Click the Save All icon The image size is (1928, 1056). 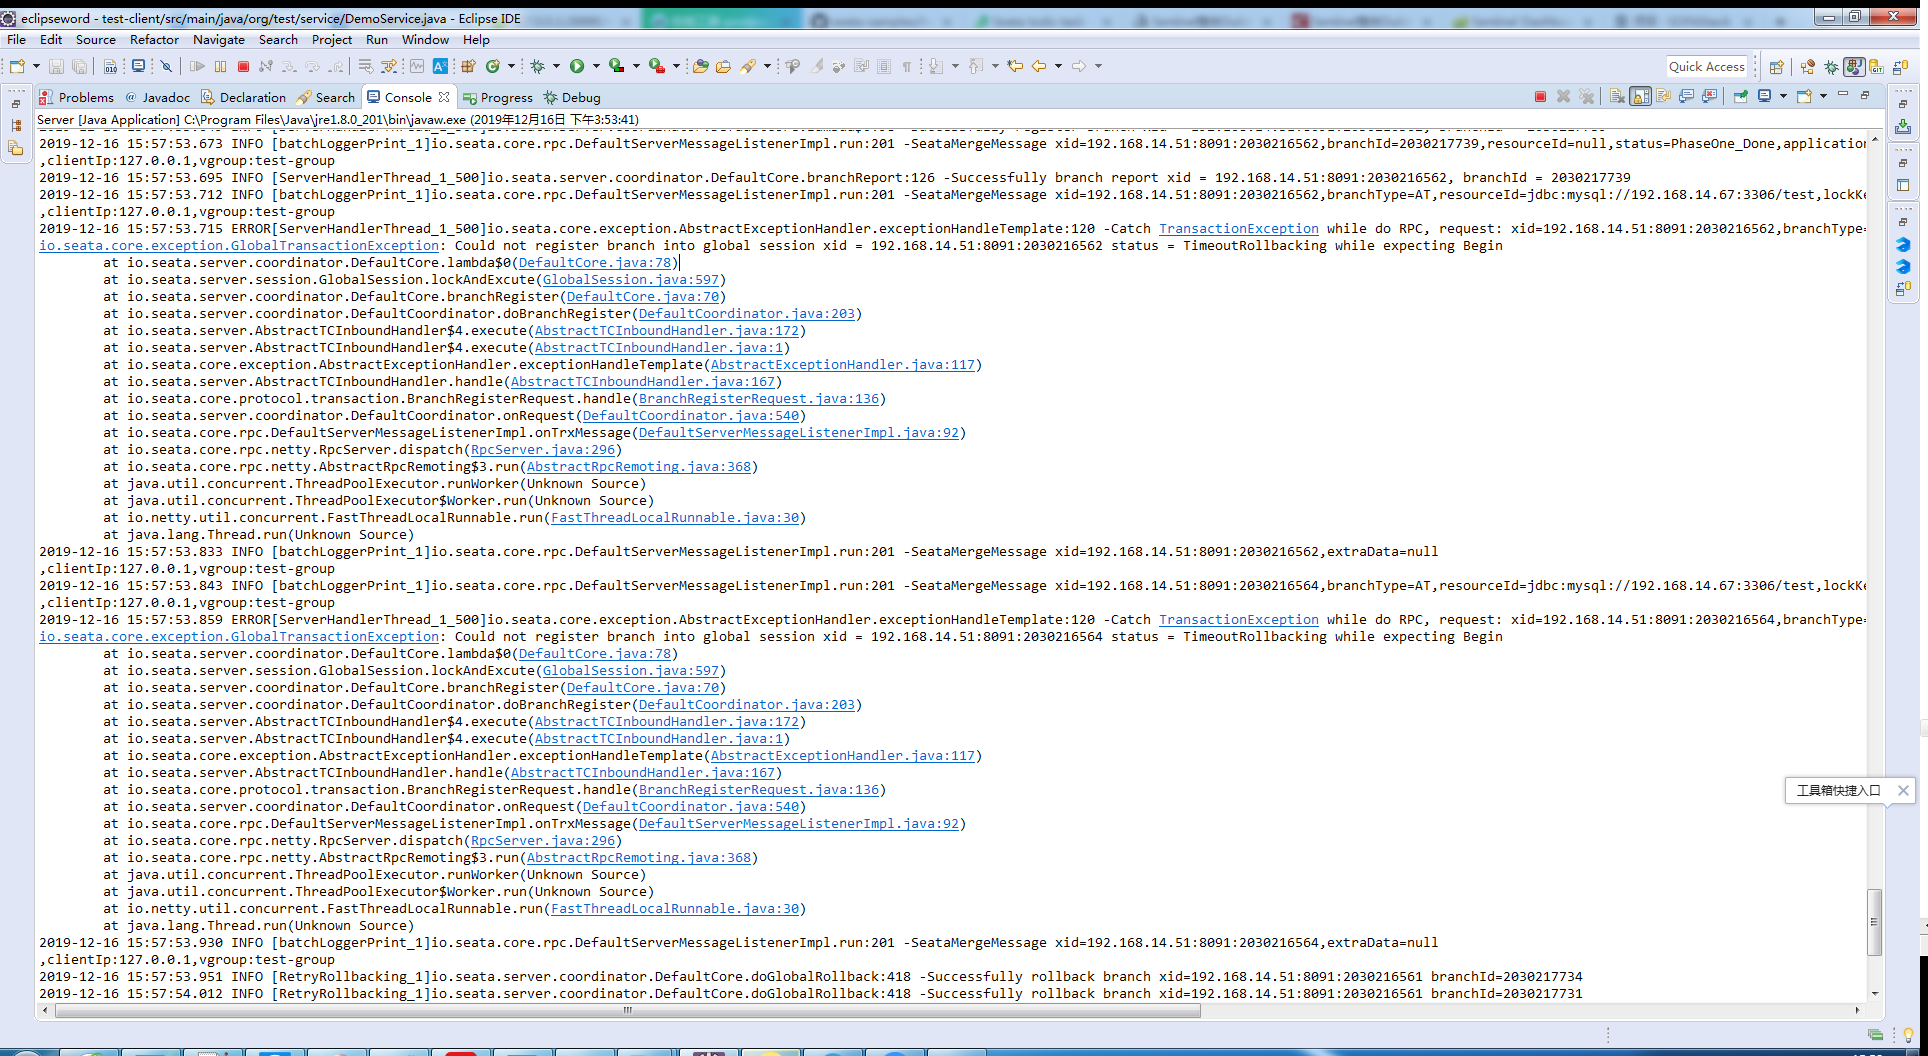point(79,66)
